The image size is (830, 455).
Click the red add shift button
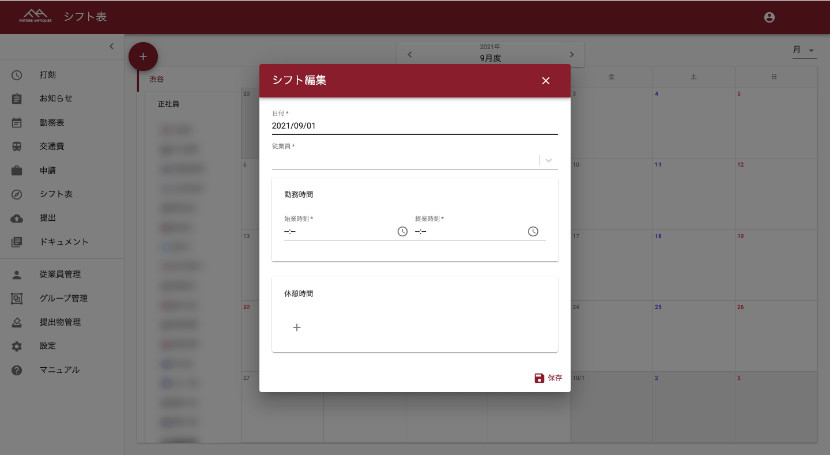[143, 57]
